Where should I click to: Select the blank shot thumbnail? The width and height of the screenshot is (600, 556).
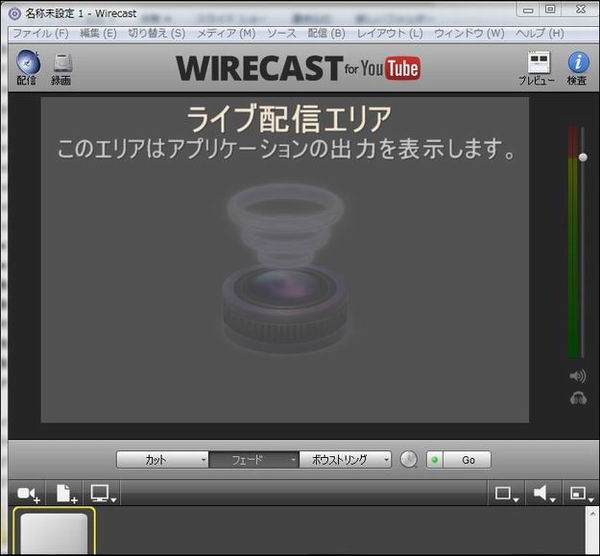pyautogui.click(x=54, y=531)
